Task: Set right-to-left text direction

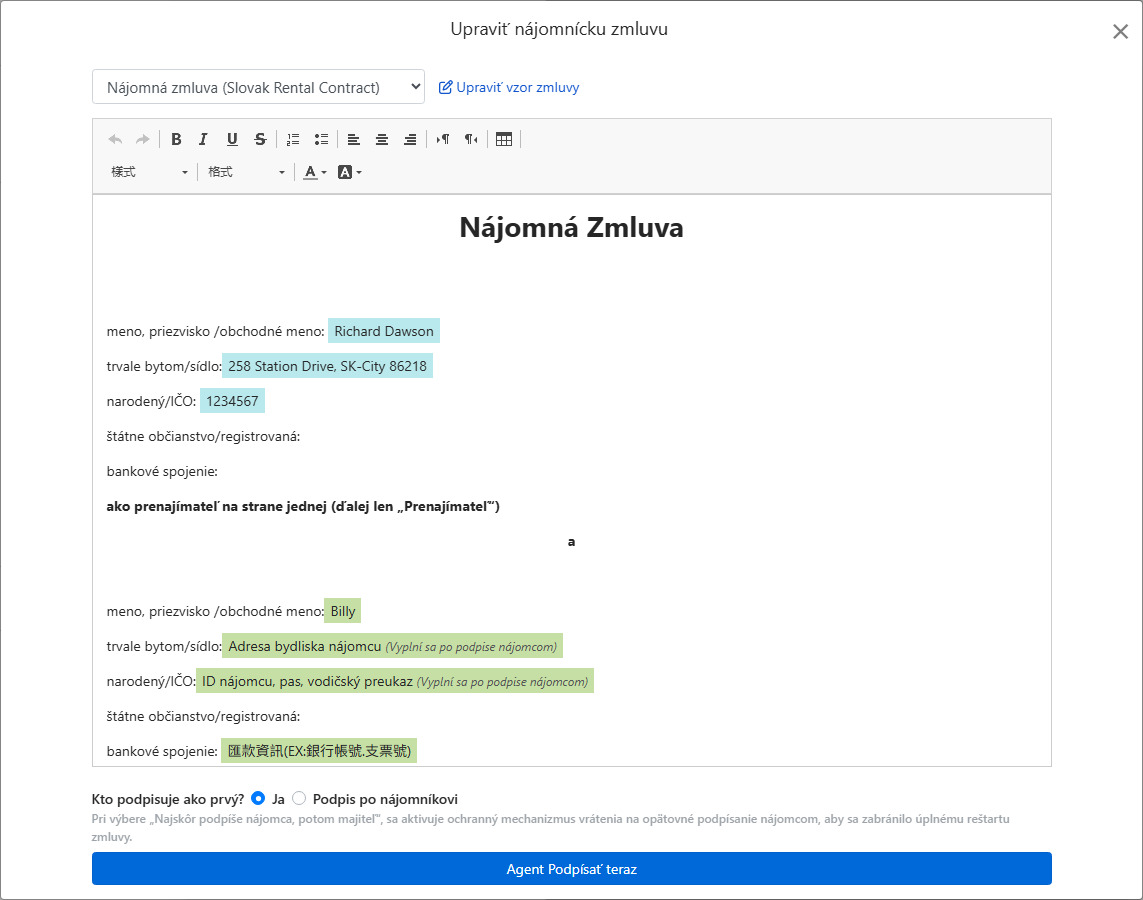Action: pyautogui.click(x=471, y=139)
